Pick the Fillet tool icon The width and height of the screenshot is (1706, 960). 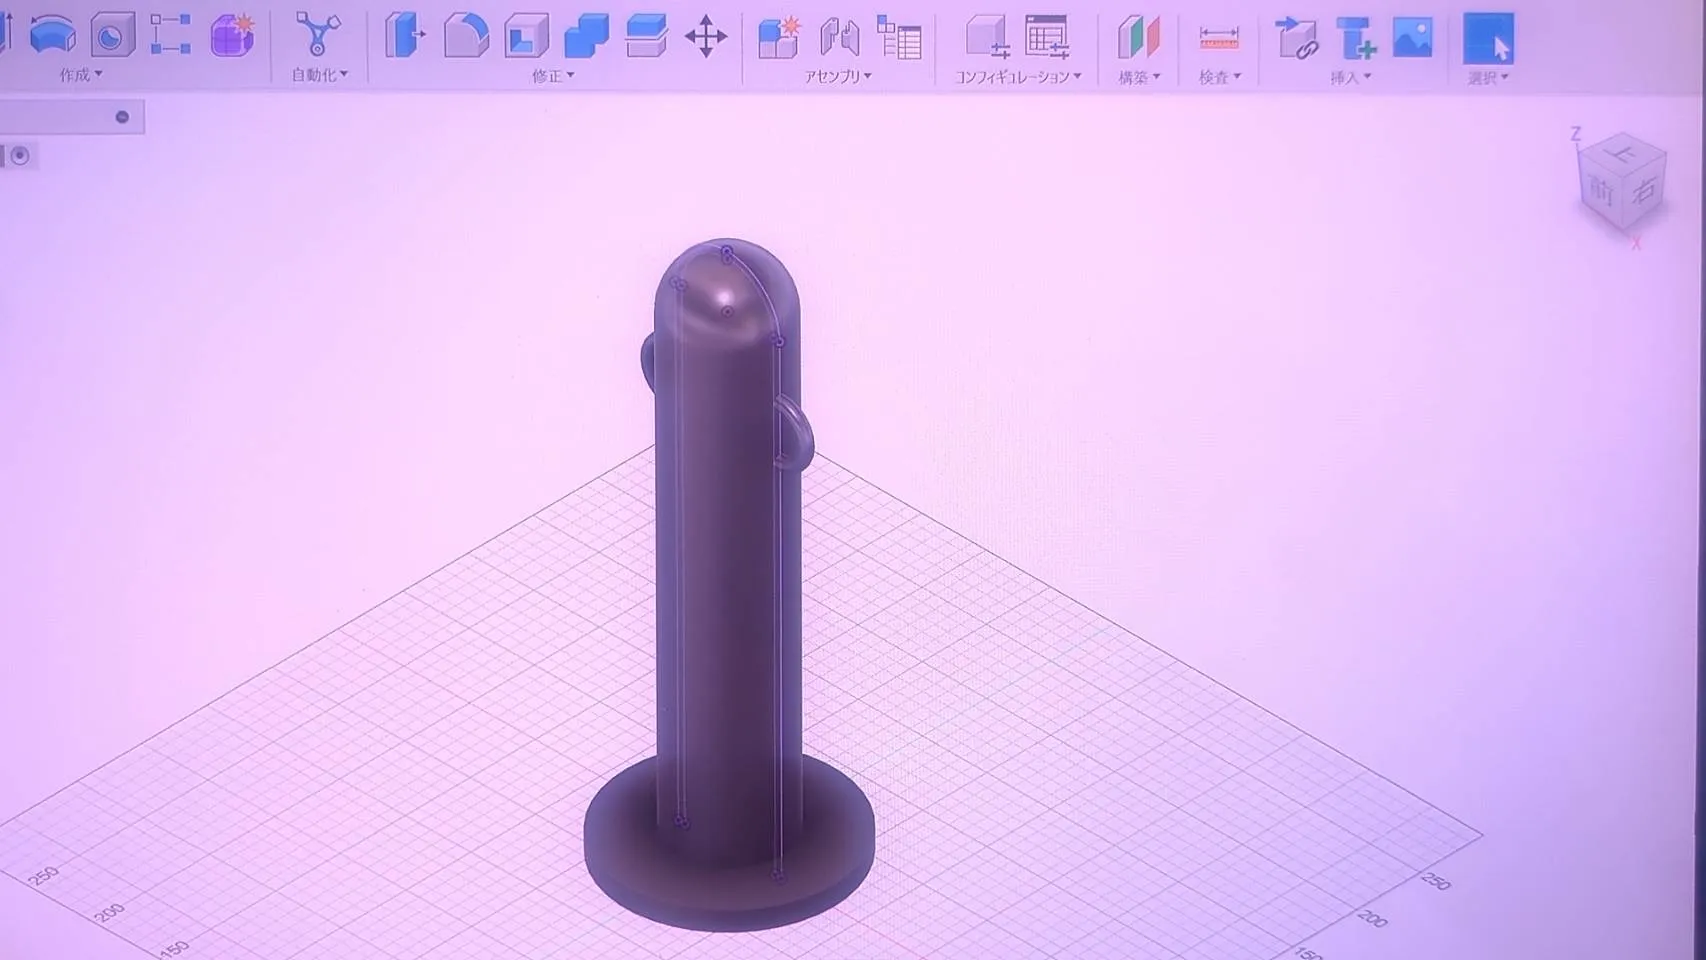pyautogui.click(x=466, y=35)
